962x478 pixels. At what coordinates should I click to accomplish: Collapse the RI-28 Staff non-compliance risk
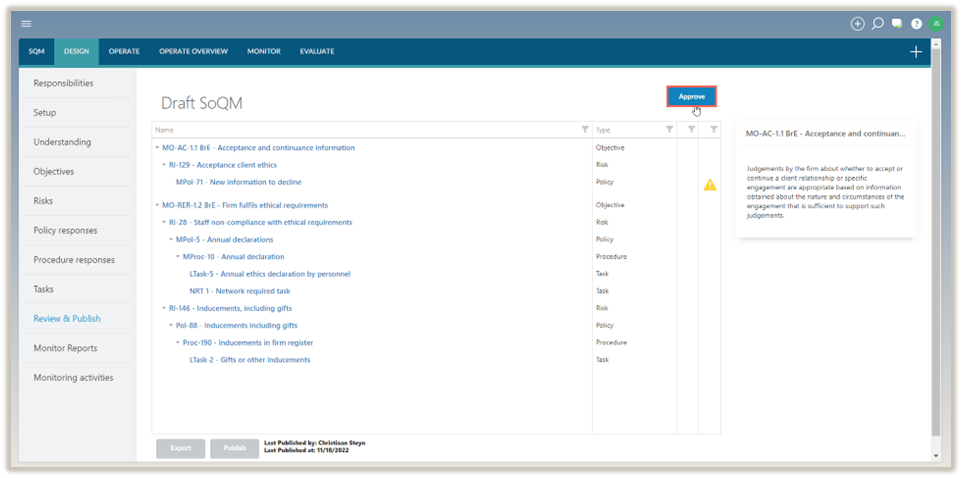[164, 222]
